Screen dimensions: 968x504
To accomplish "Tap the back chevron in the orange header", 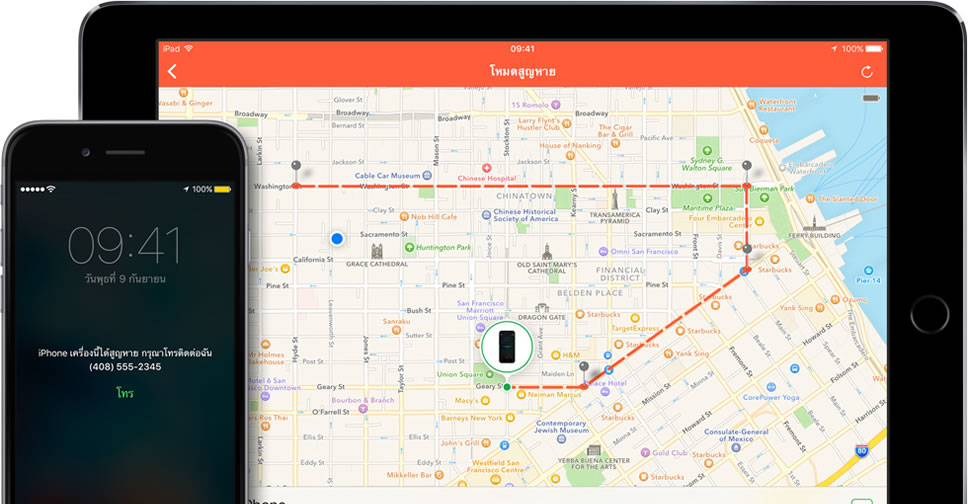I will click(x=172, y=72).
